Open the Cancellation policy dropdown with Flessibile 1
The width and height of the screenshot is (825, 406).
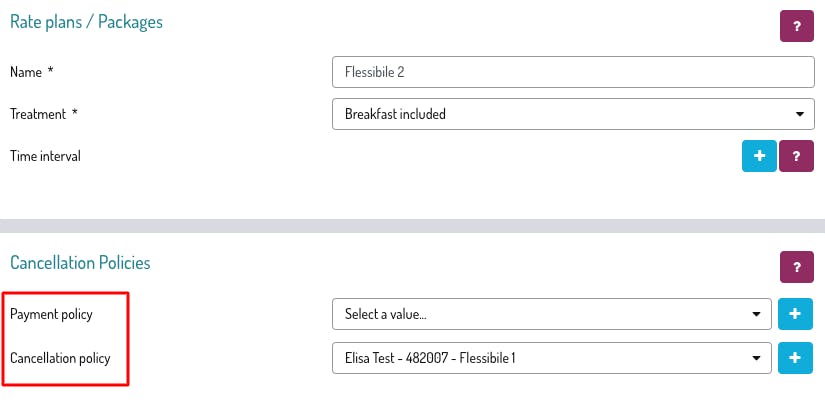point(552,358)
